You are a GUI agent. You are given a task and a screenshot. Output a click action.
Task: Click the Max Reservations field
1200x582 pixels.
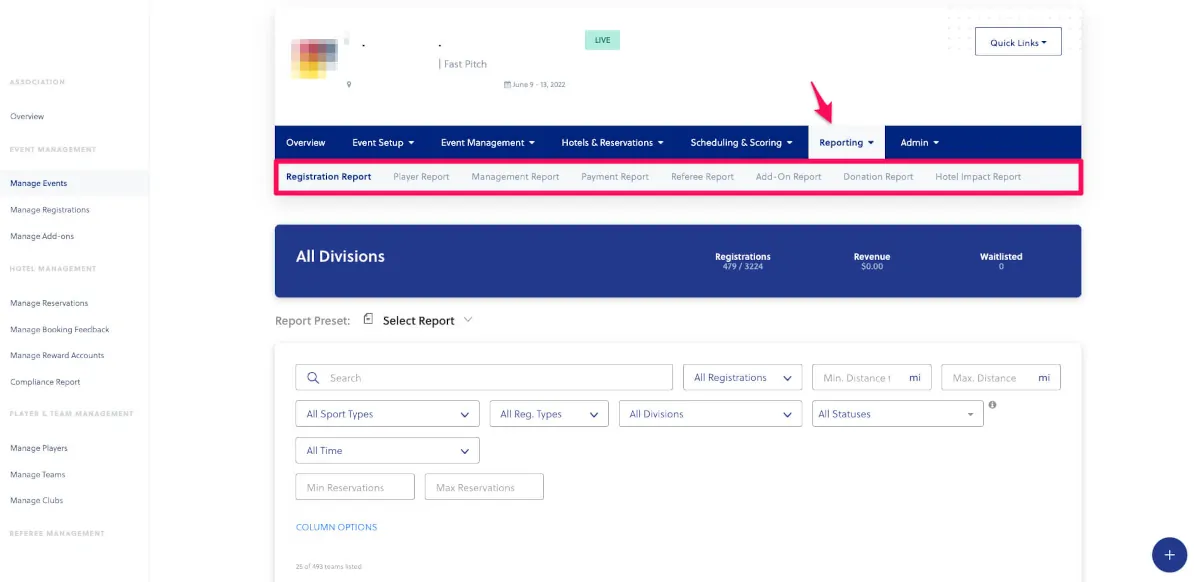pos(484,487)
